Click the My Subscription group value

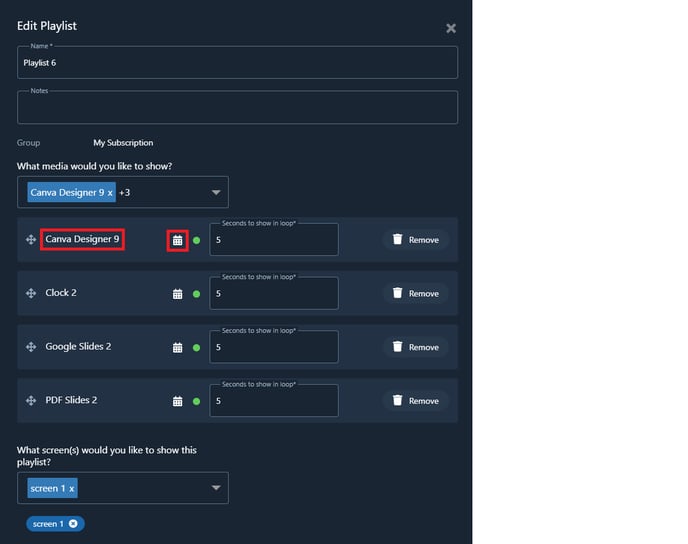(123, 143)
